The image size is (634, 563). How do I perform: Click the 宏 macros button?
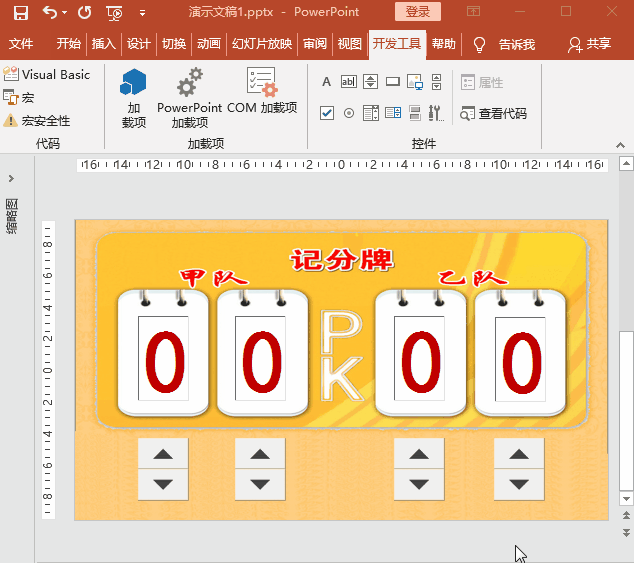[19, 97]
